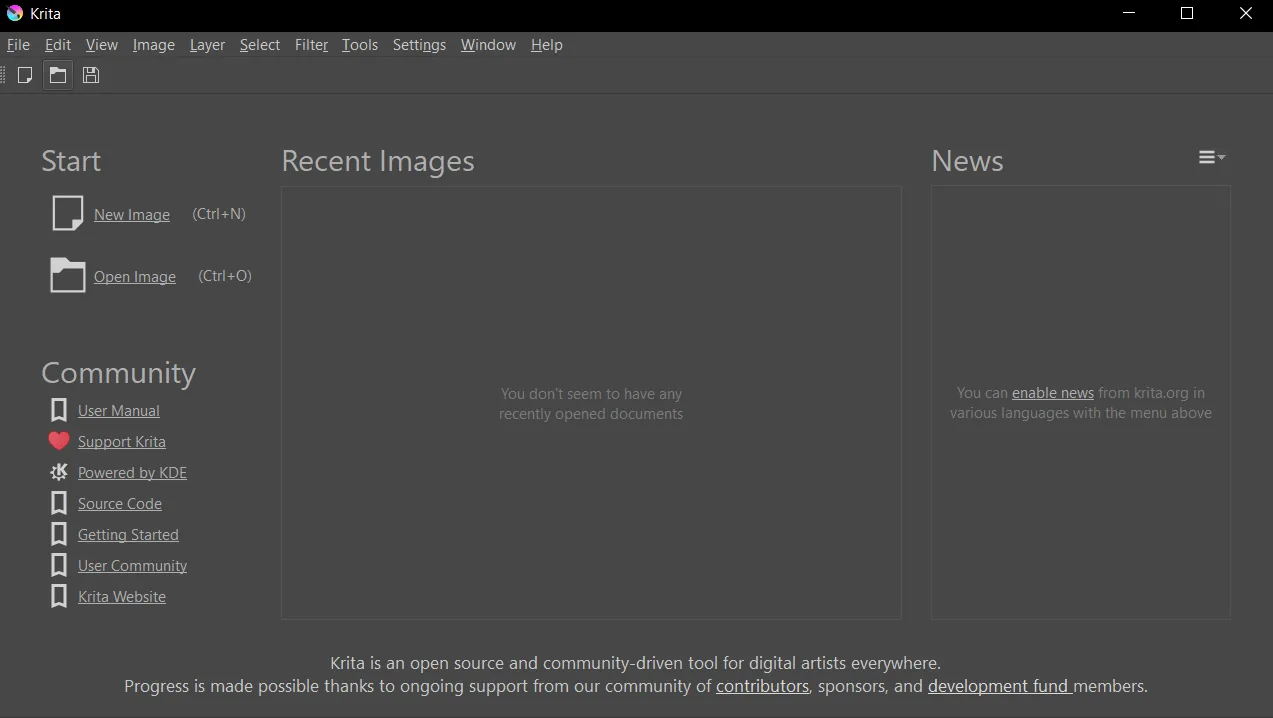This screenshot has height=718, width=1273.
Task: Click the 'recently opened documents' placeholder text
Action: (x=591, y=414)
